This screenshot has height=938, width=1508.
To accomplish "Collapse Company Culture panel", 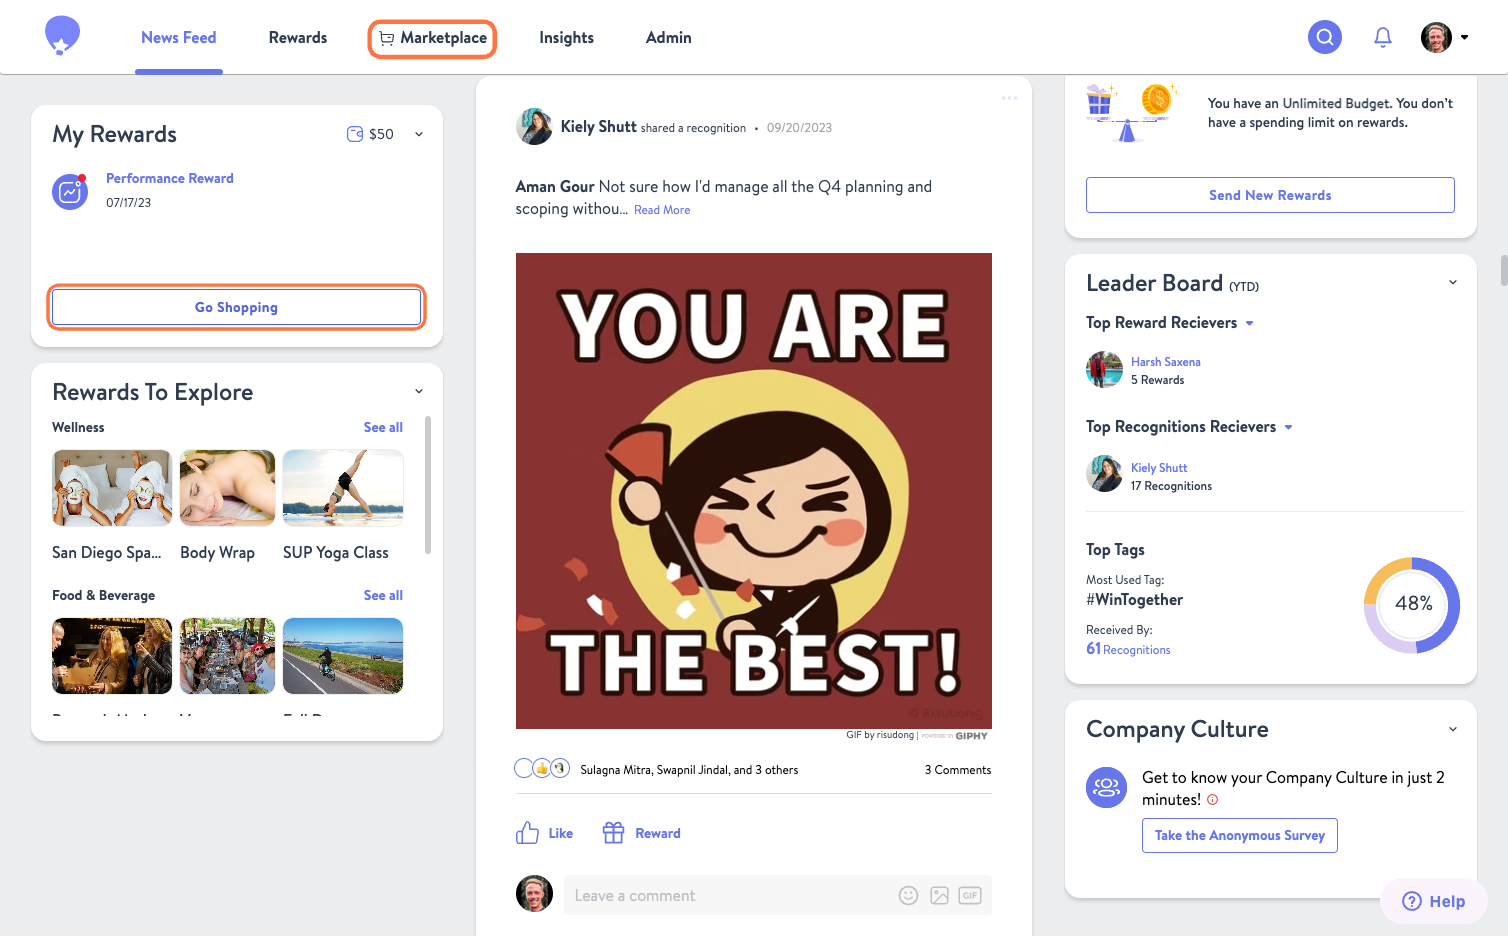I will click(x=1453, y=730).
